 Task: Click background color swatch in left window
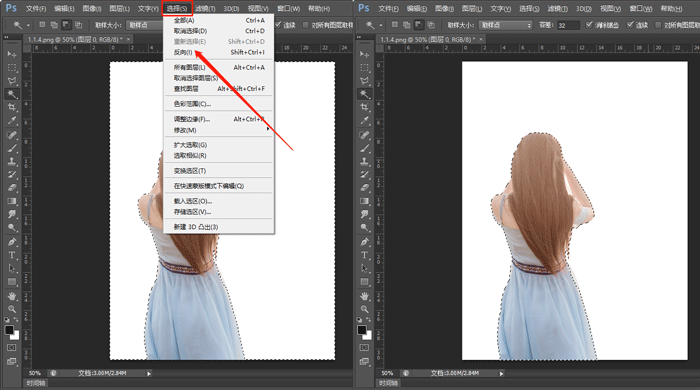click(x=15, y=335)
